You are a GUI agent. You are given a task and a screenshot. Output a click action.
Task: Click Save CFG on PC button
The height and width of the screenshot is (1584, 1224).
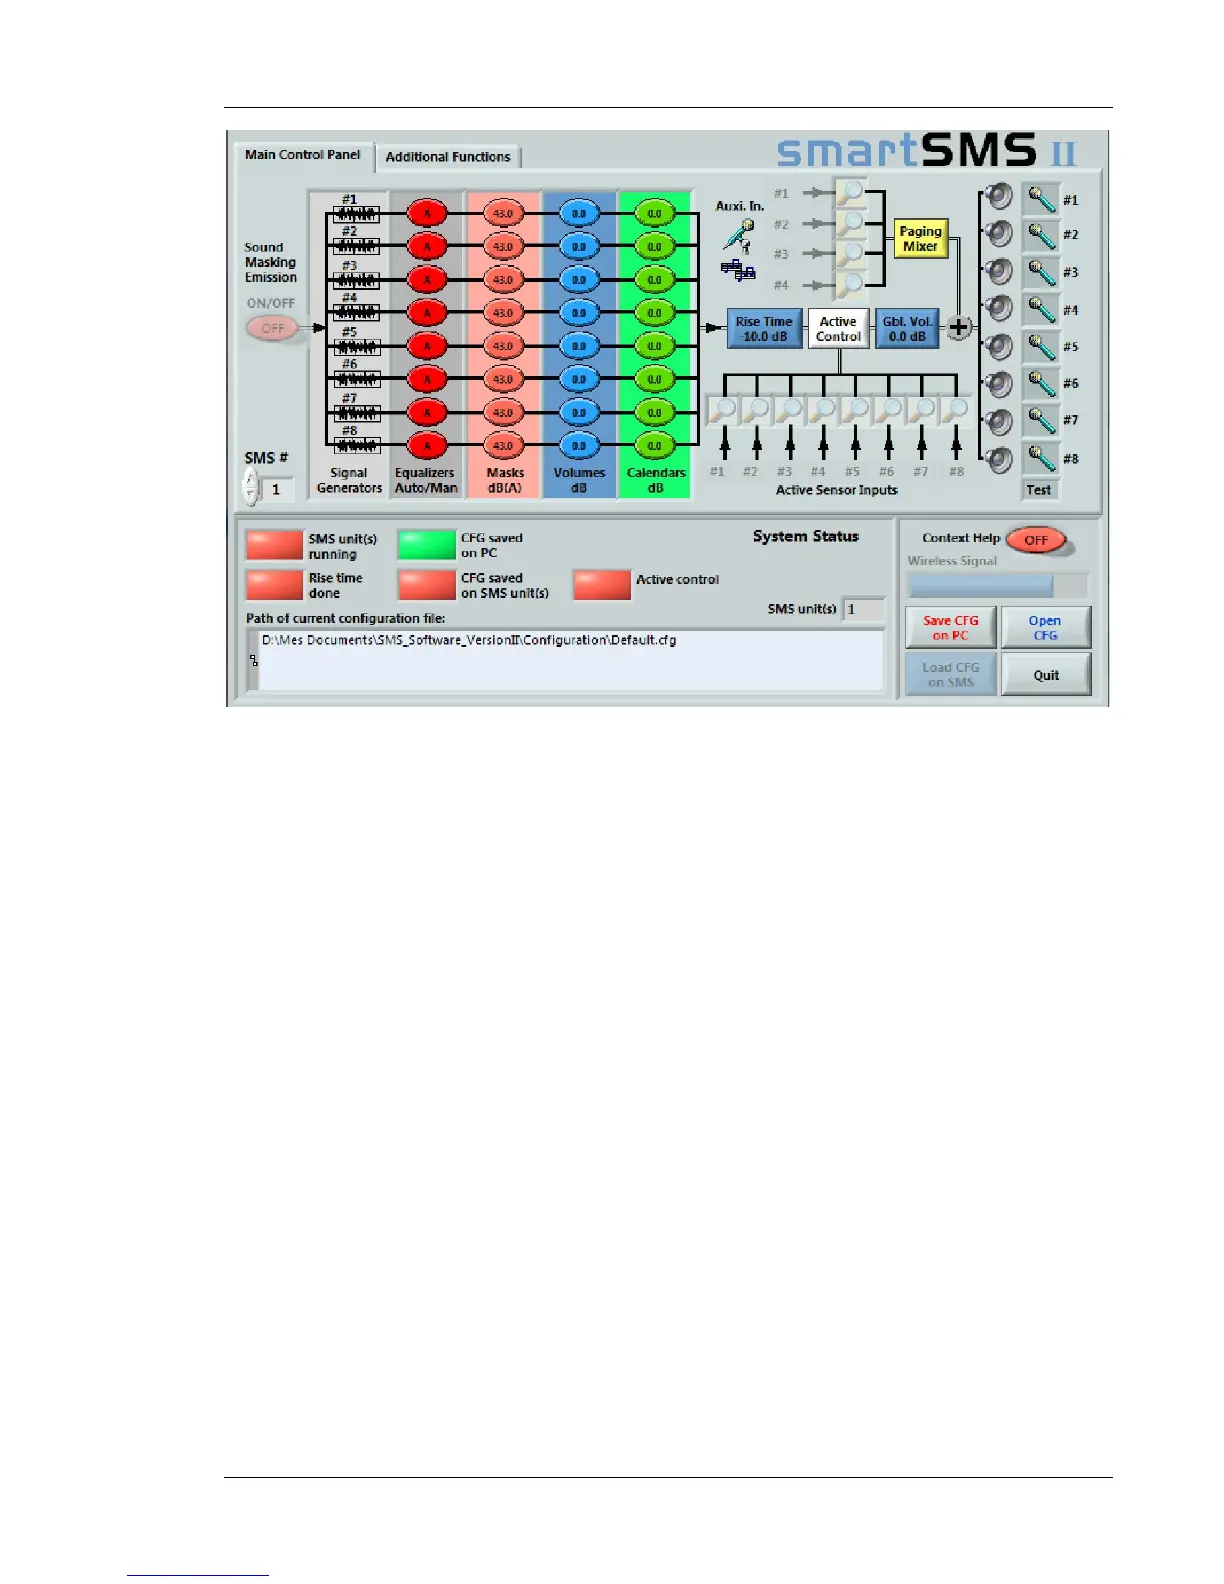(951, 628)
